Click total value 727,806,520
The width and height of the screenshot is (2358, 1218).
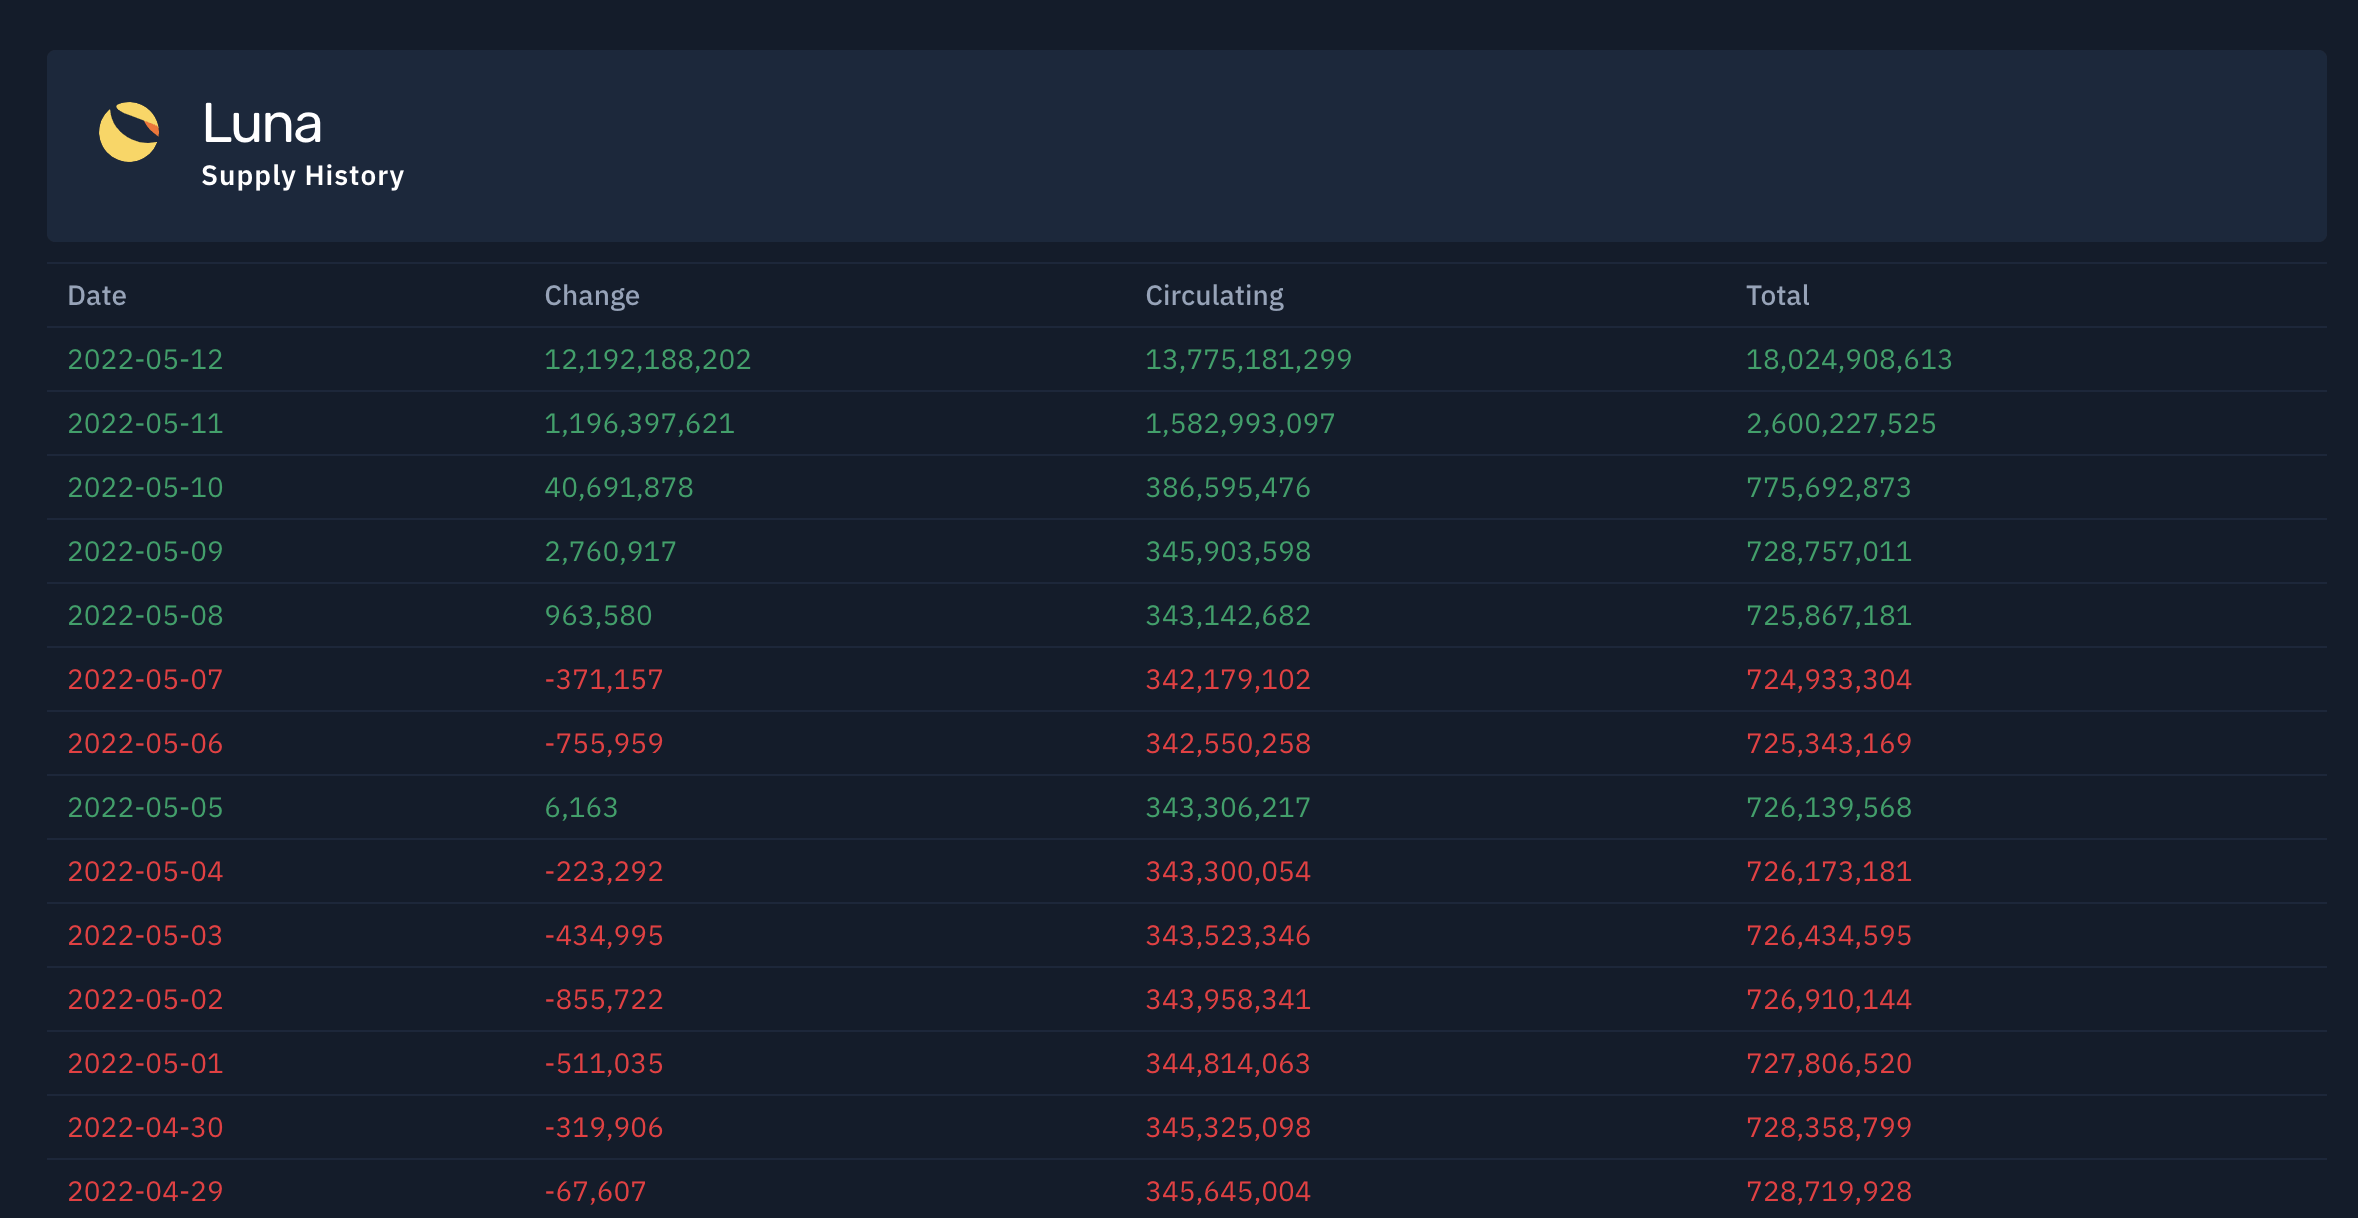1829,1064
